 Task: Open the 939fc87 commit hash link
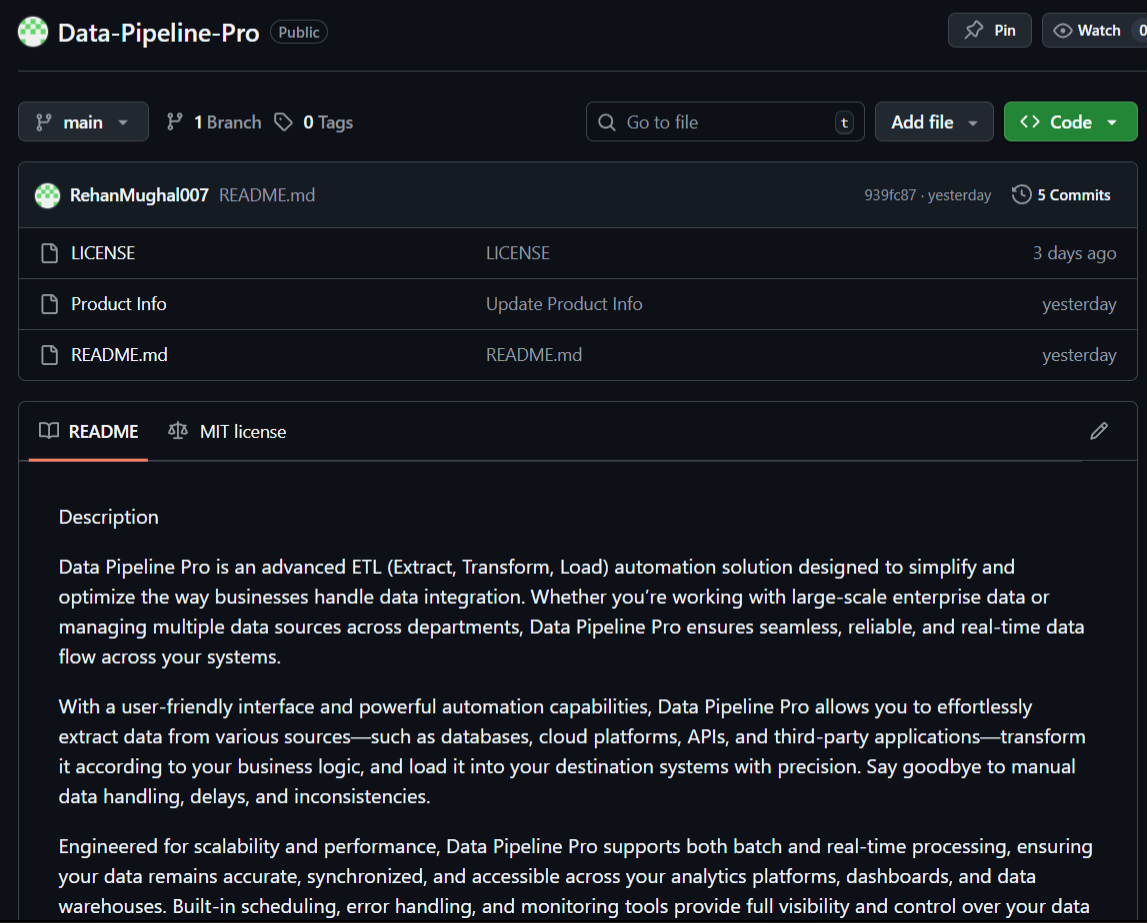(x=889, y=195)
